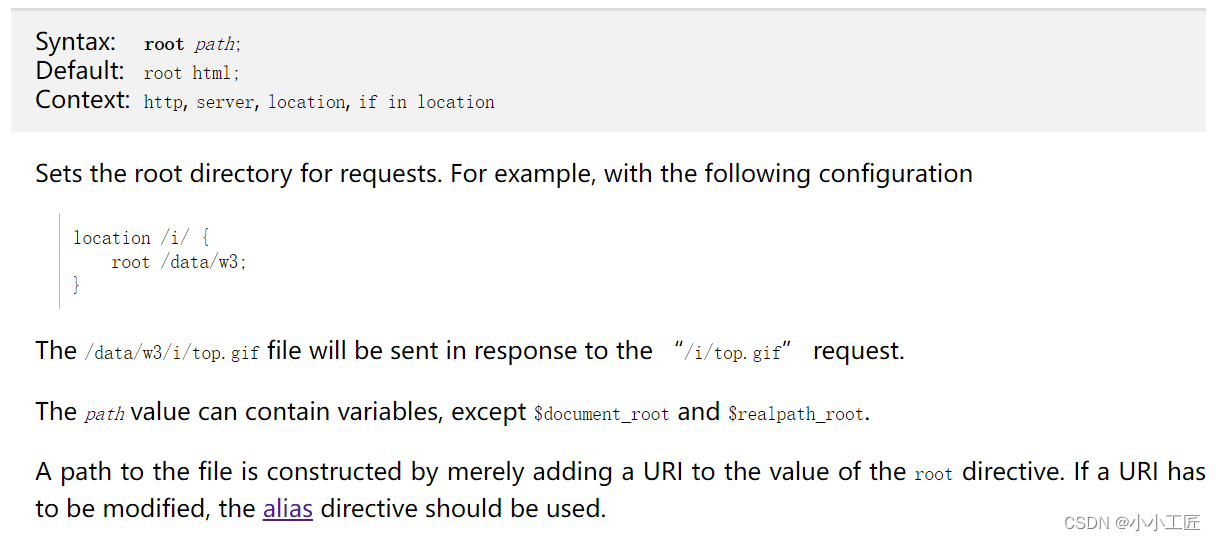Click the 'location /i/ {' code line
Screen dimensions: 1216x541
141,238
